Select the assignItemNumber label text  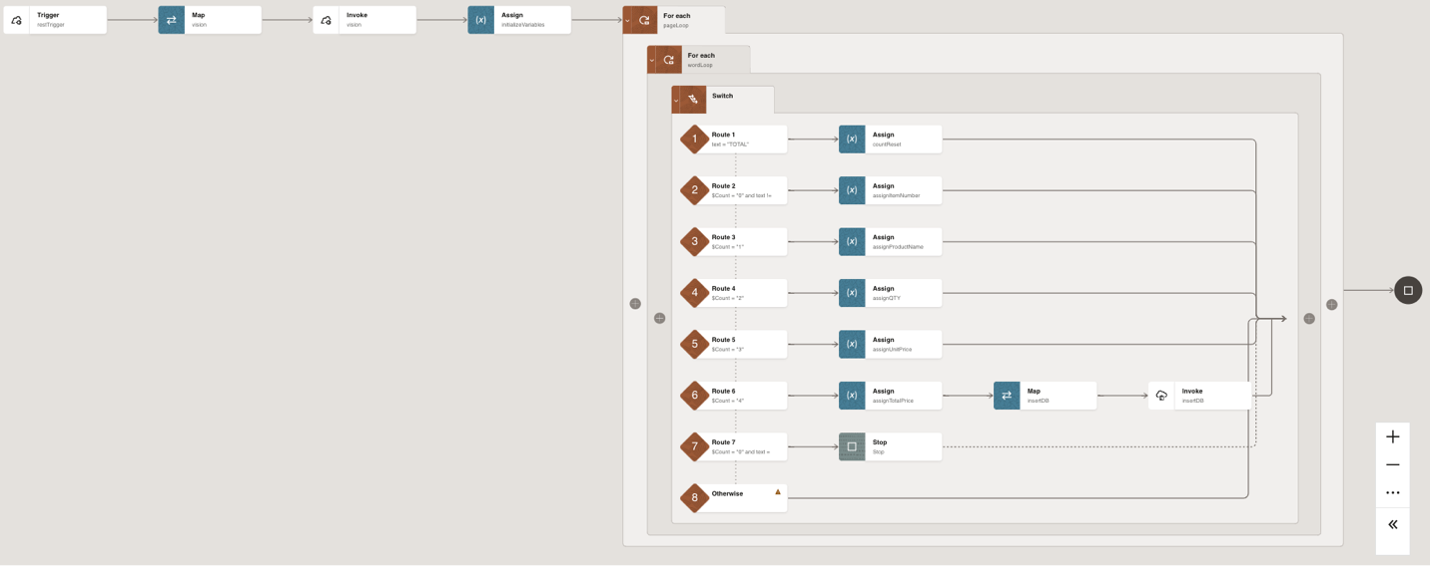pyautogui.click(x=896, y=196)
